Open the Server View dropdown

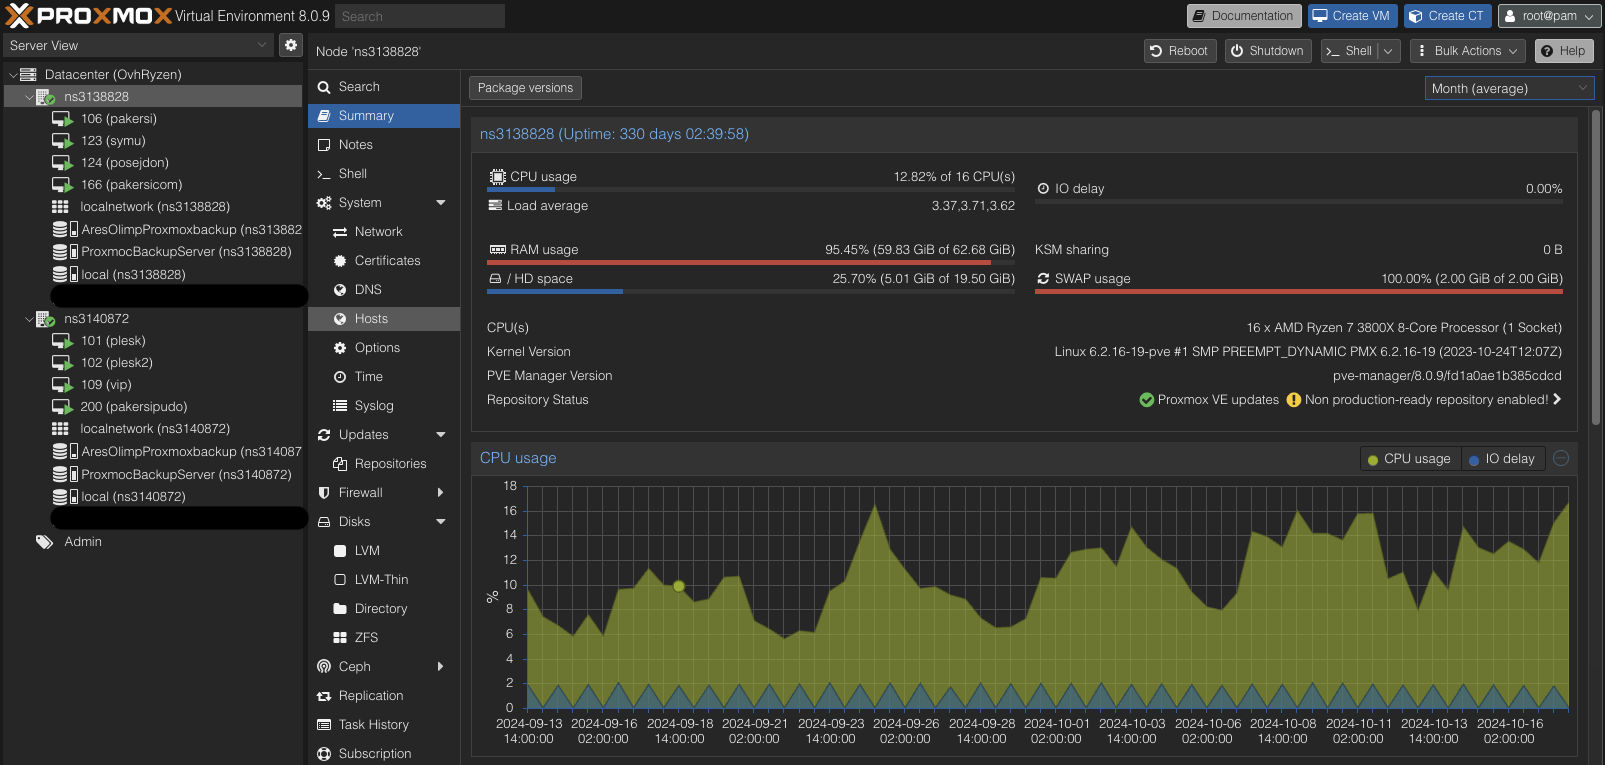[x=262, y=45]
